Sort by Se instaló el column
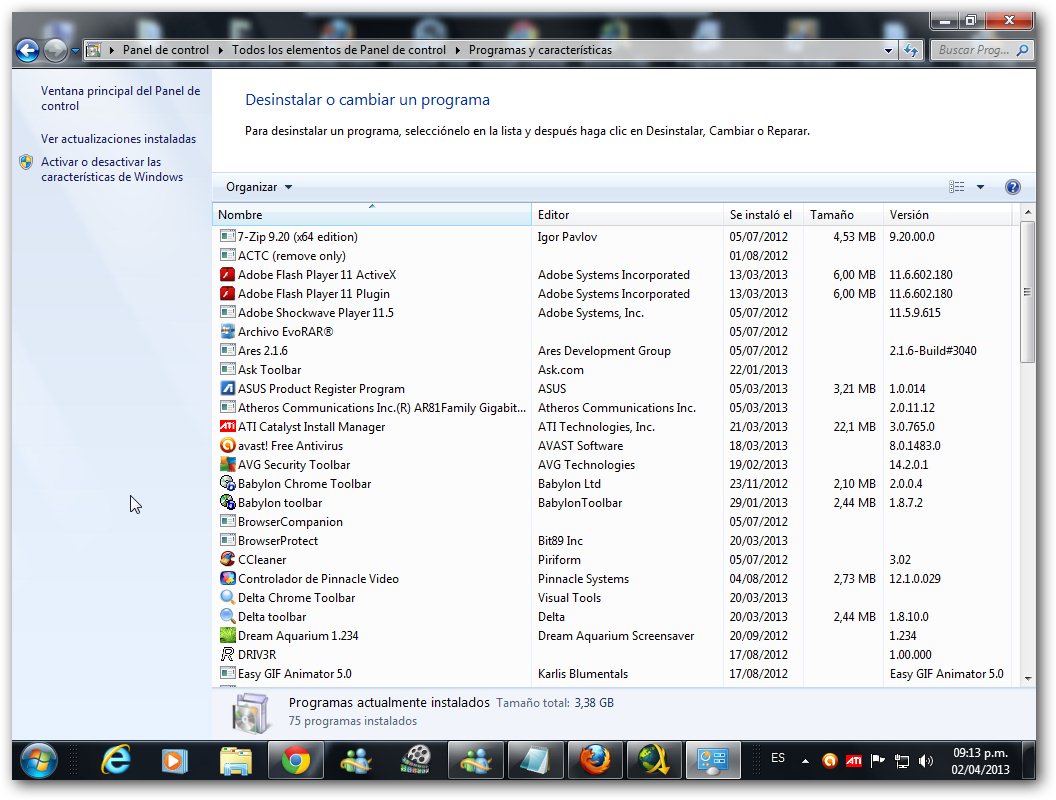This screenshot has height=800, width=1056. click(763, 215)
